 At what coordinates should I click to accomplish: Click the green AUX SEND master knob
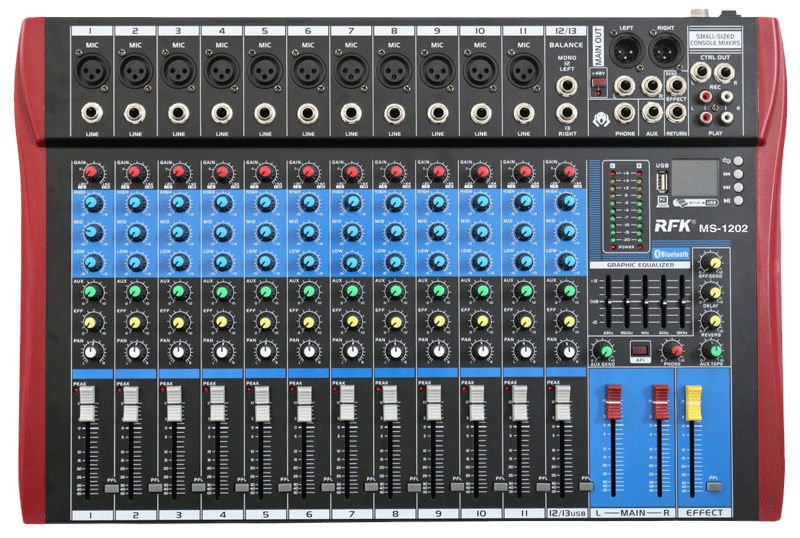click(603, 350)
